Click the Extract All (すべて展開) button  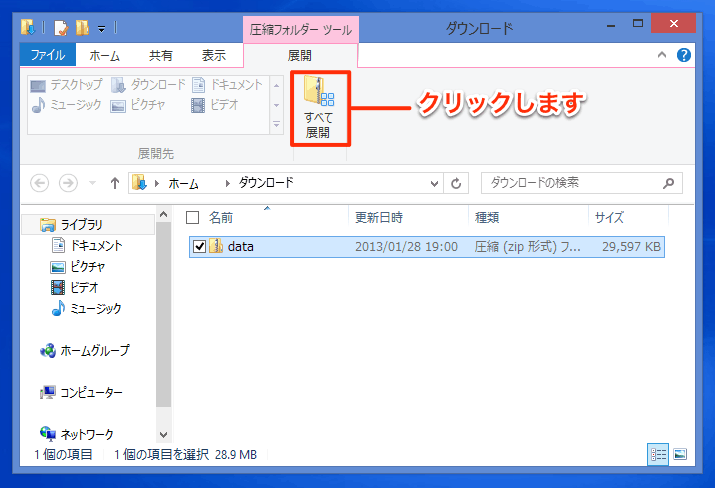point(319,108)
